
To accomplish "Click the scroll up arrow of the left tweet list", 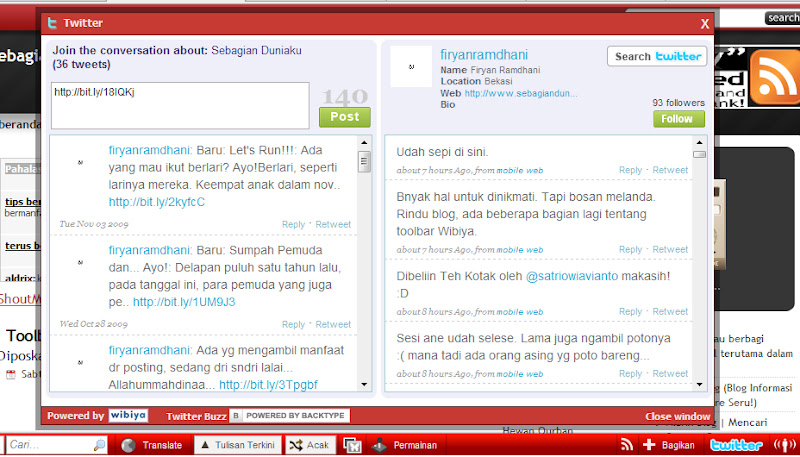I will click(364, 143).
